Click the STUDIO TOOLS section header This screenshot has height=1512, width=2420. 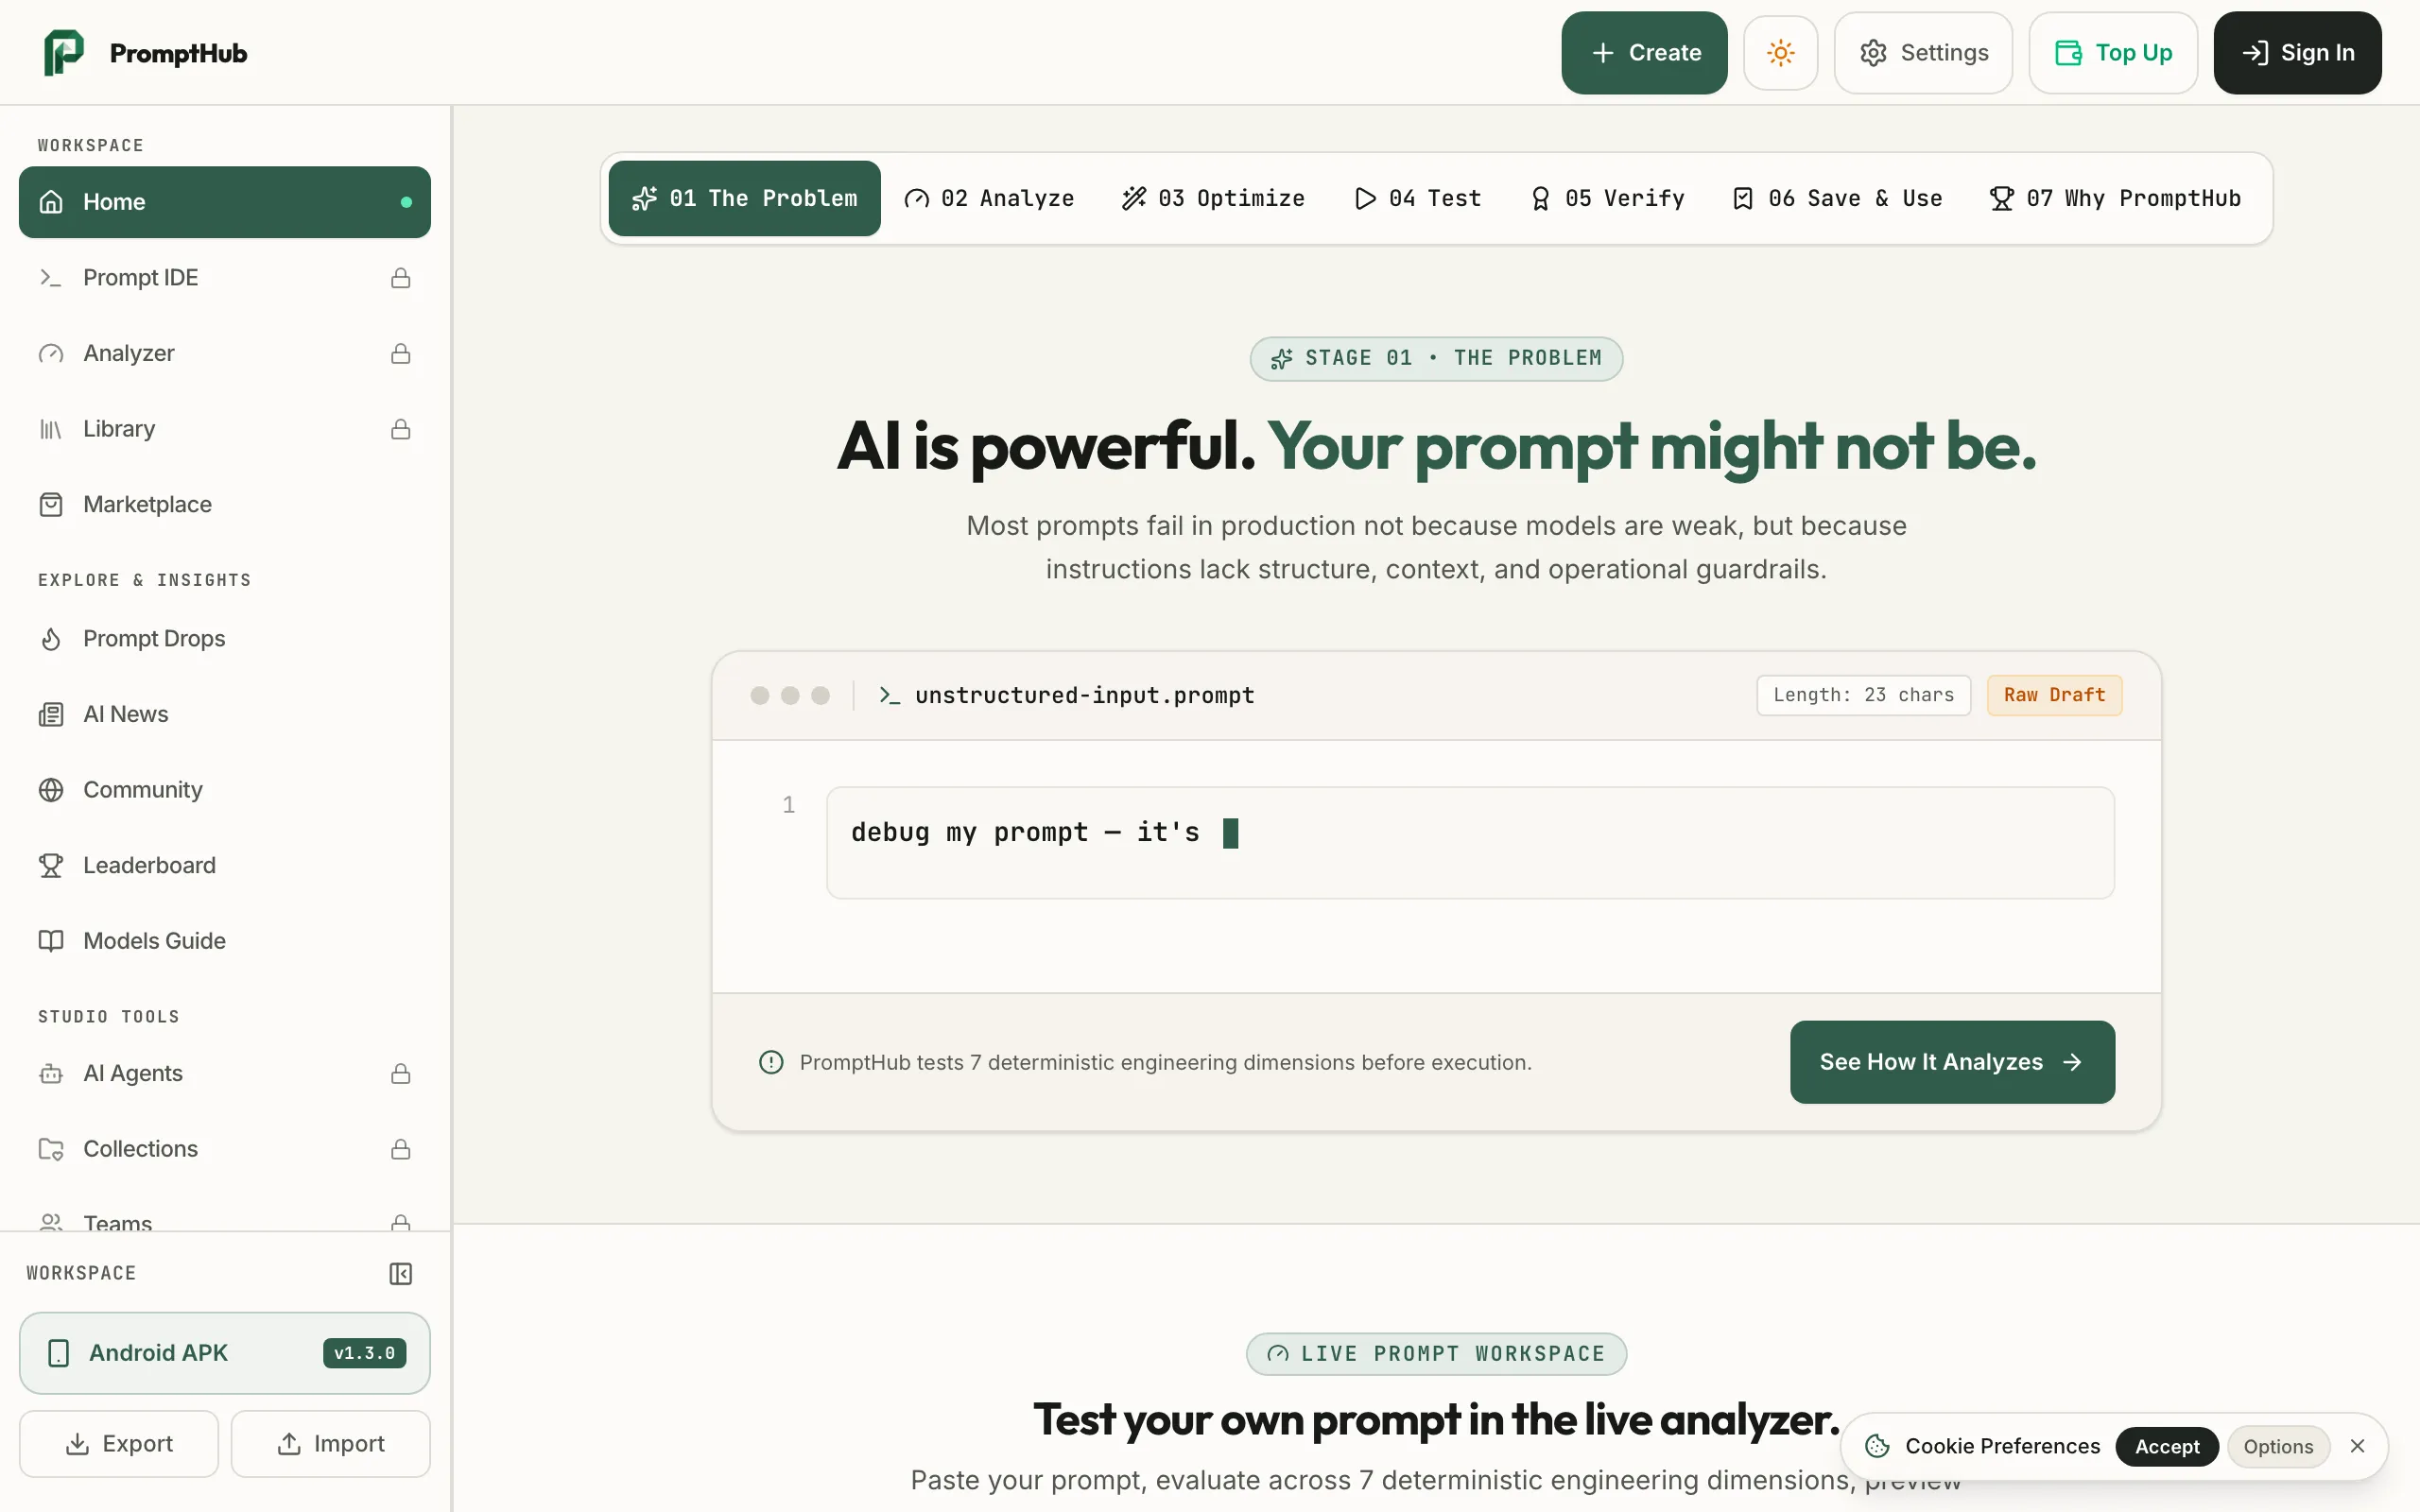(x=108, y=1016)
